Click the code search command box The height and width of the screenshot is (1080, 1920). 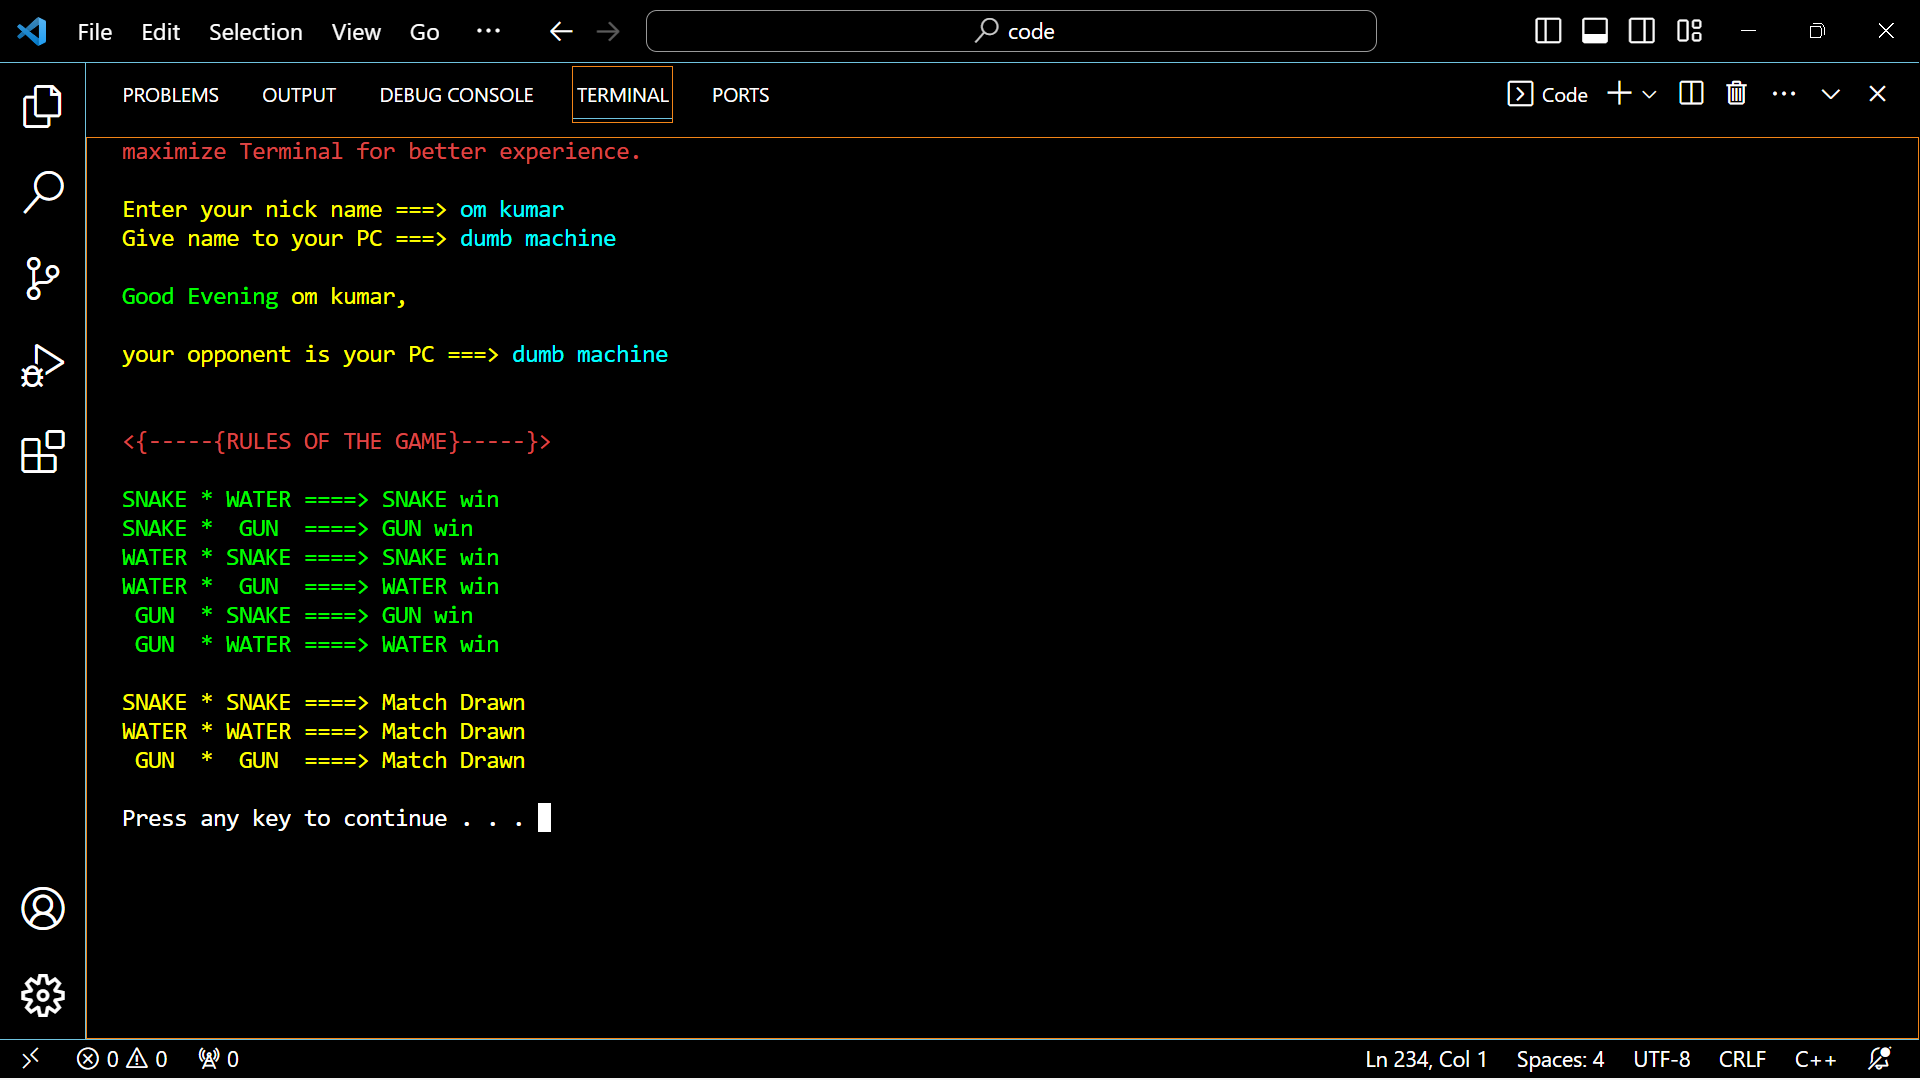point(1011,31)
